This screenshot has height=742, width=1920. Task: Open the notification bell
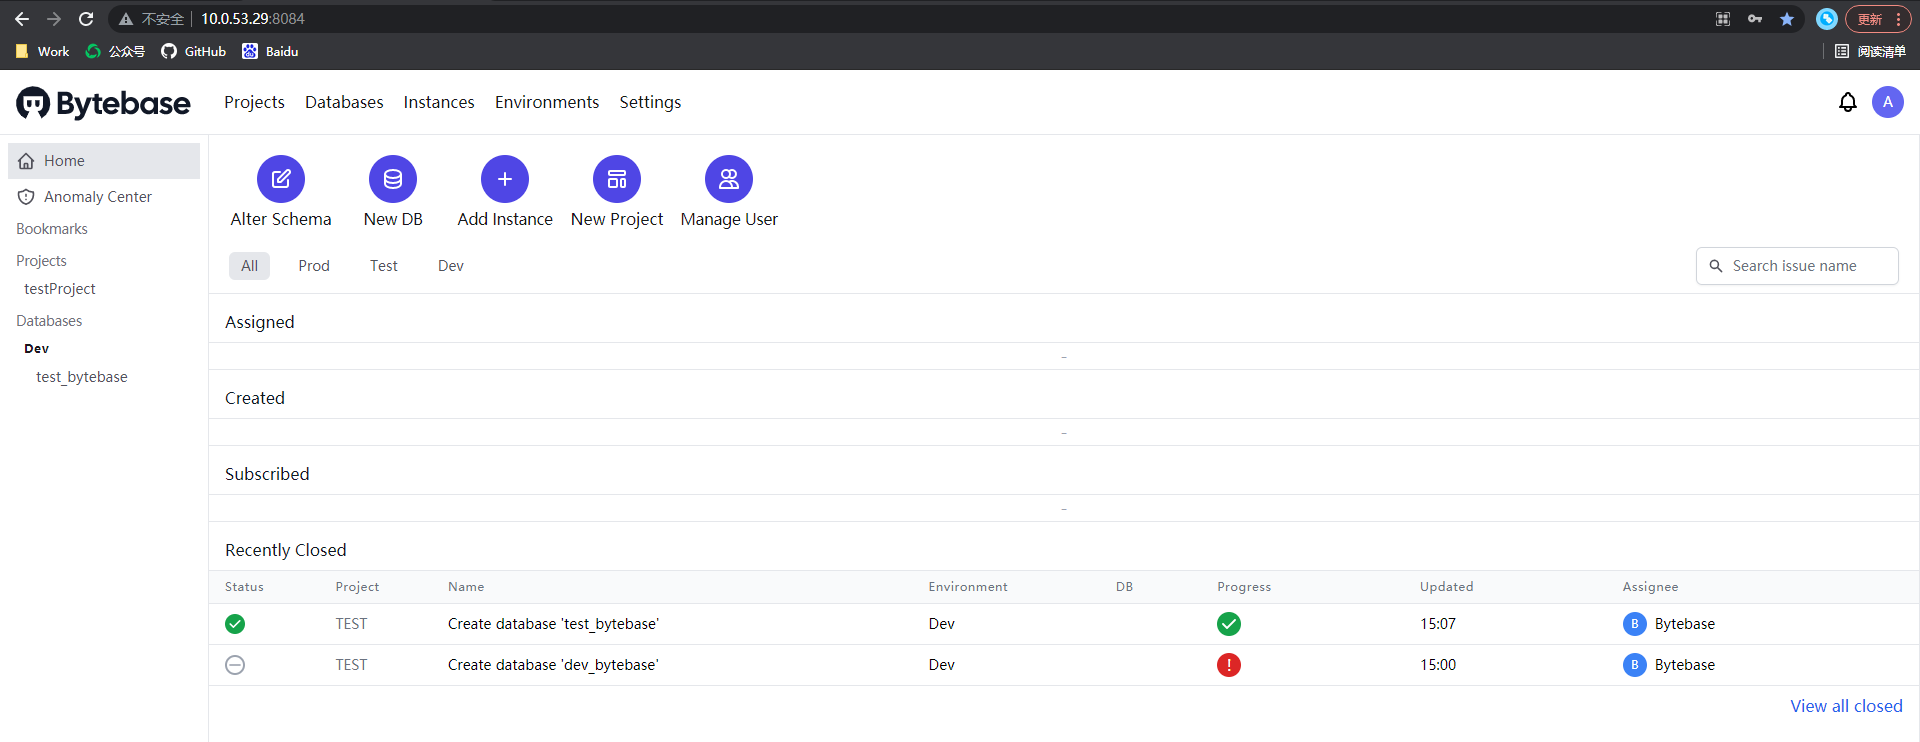[1848, 102]
